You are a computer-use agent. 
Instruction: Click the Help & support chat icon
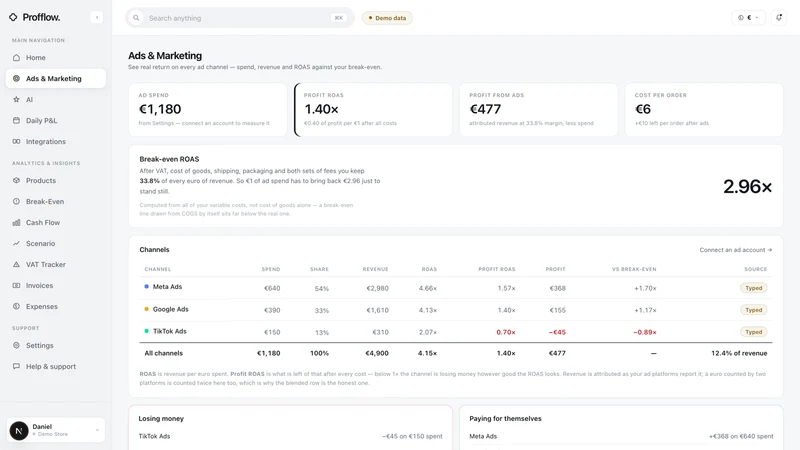(16, 366)
